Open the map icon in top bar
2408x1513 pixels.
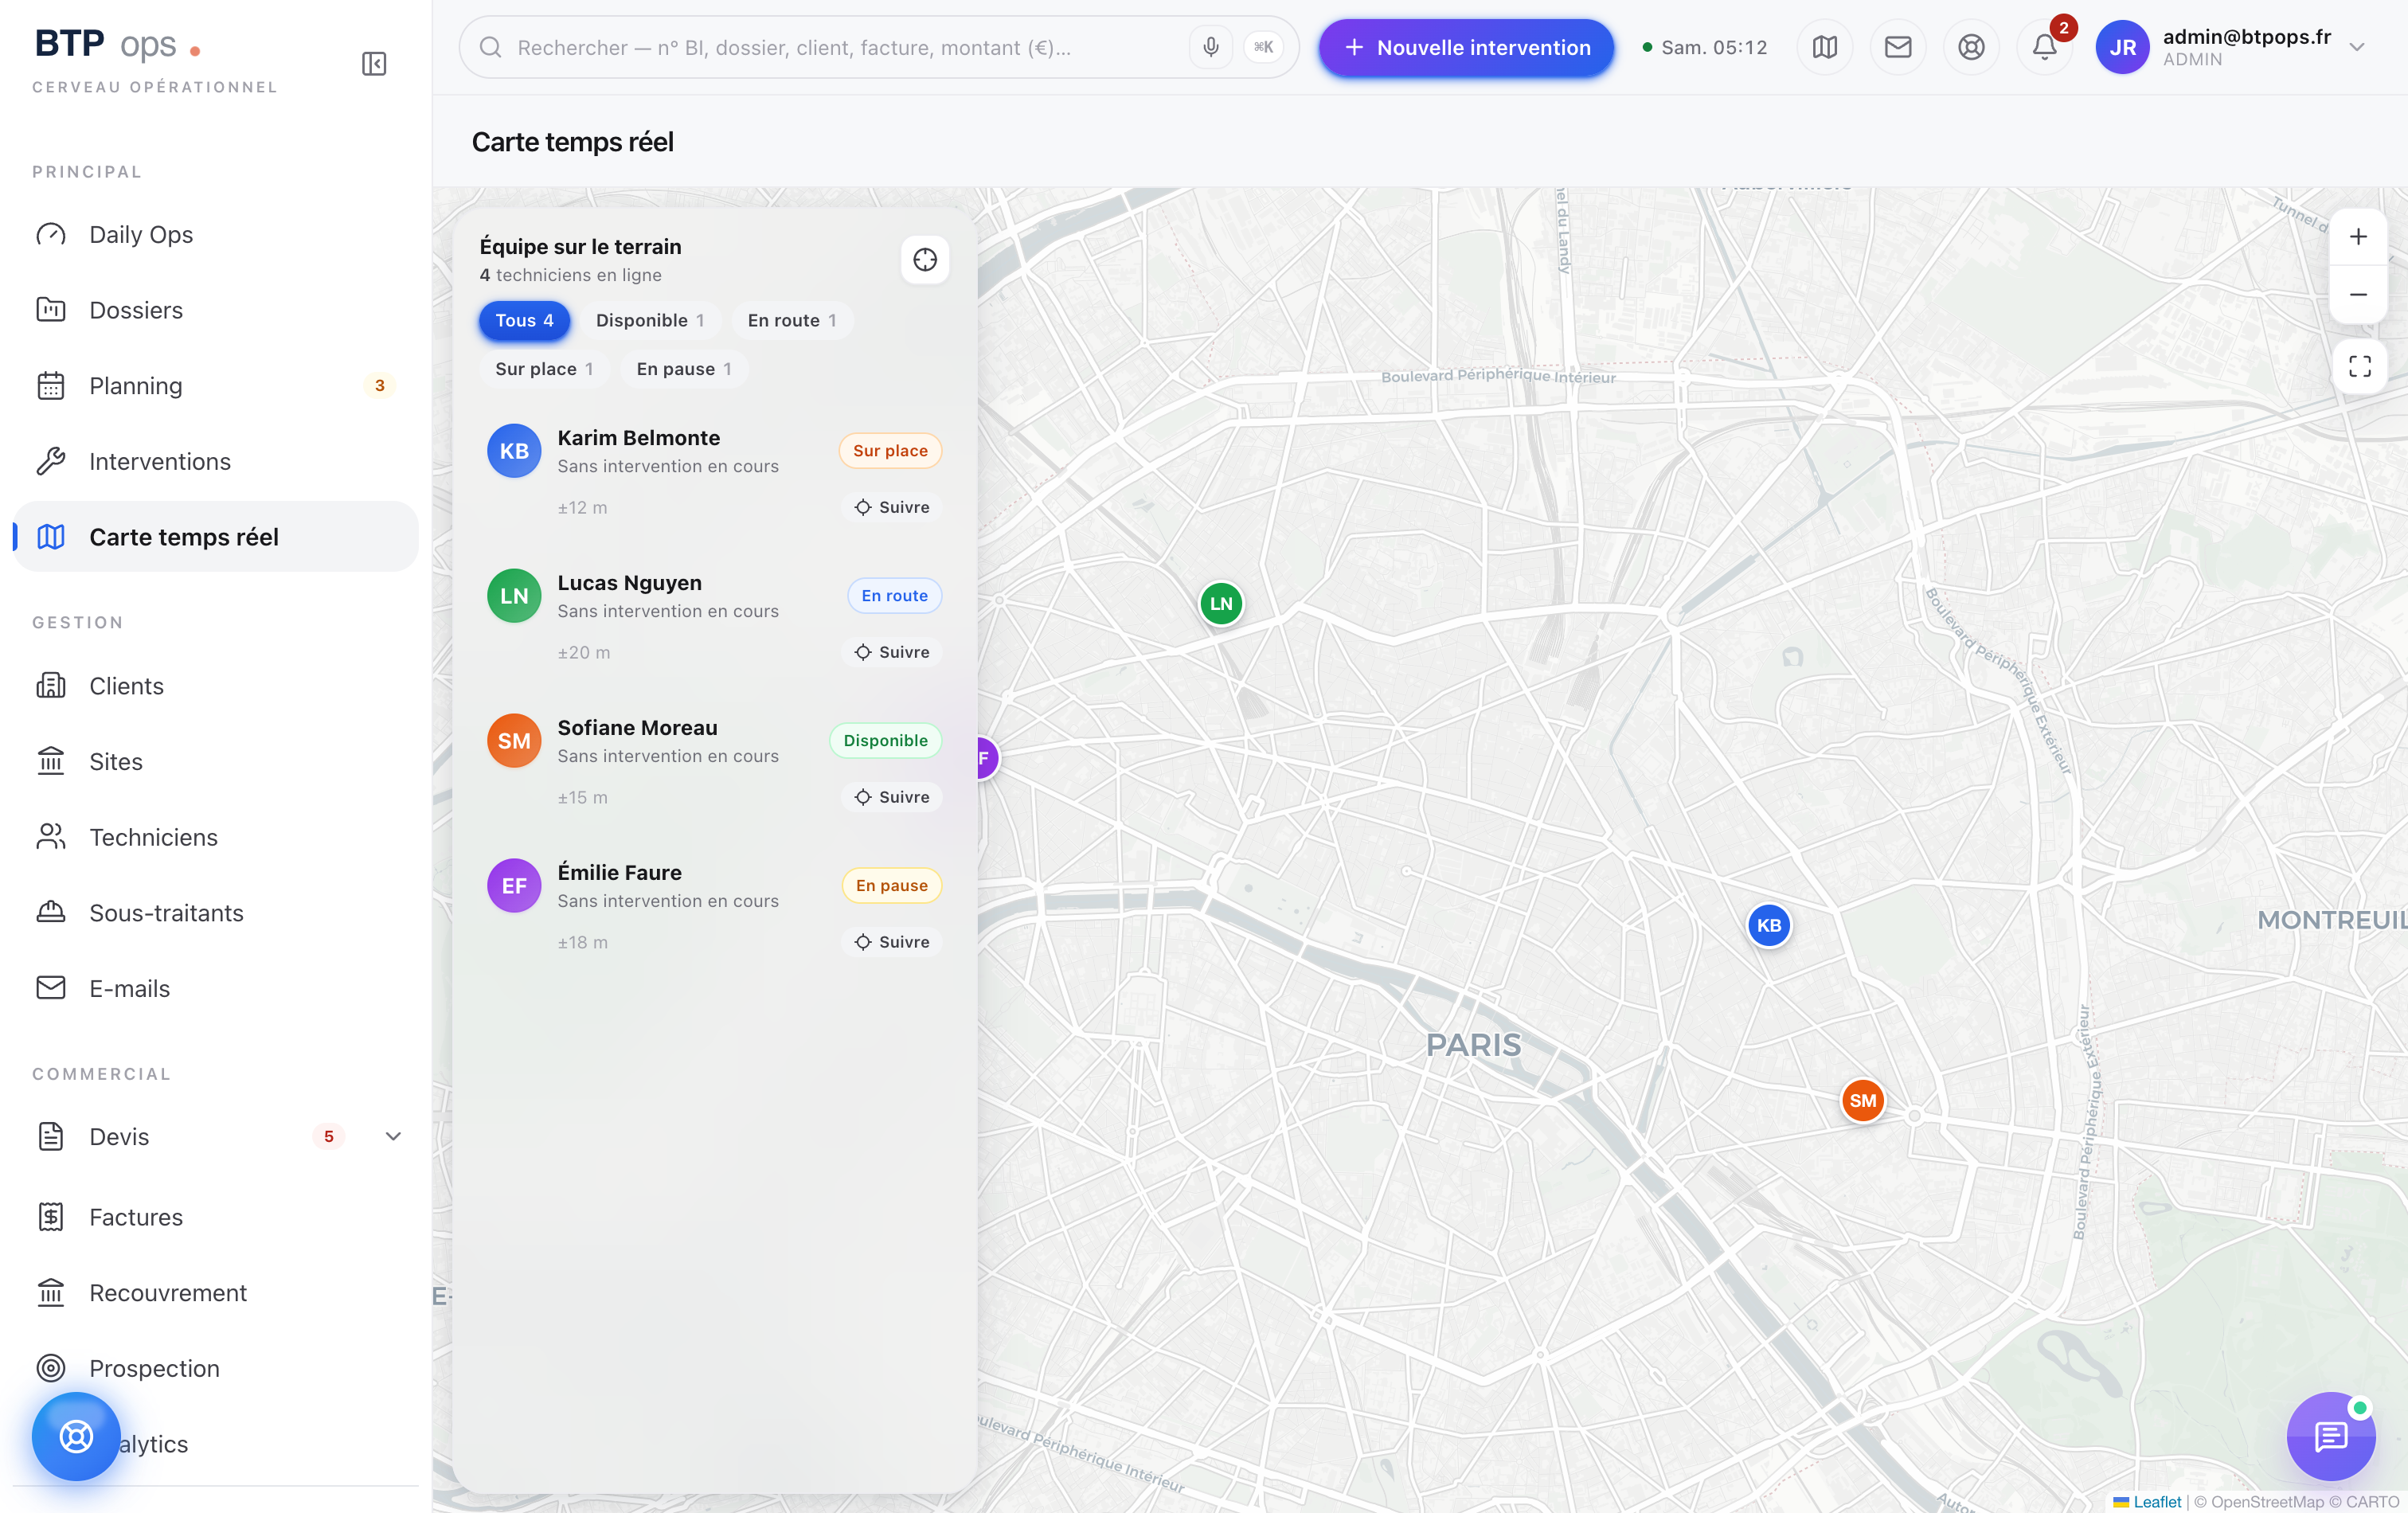(1824, 47)
